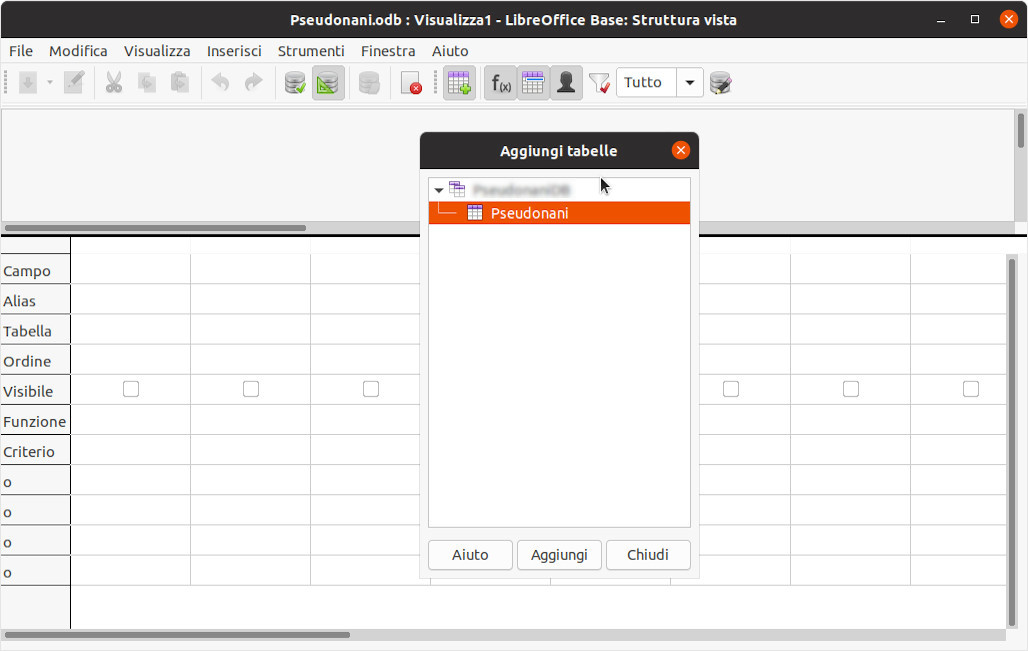Open the File menu

pyautogui.click(x=21, y=51)
